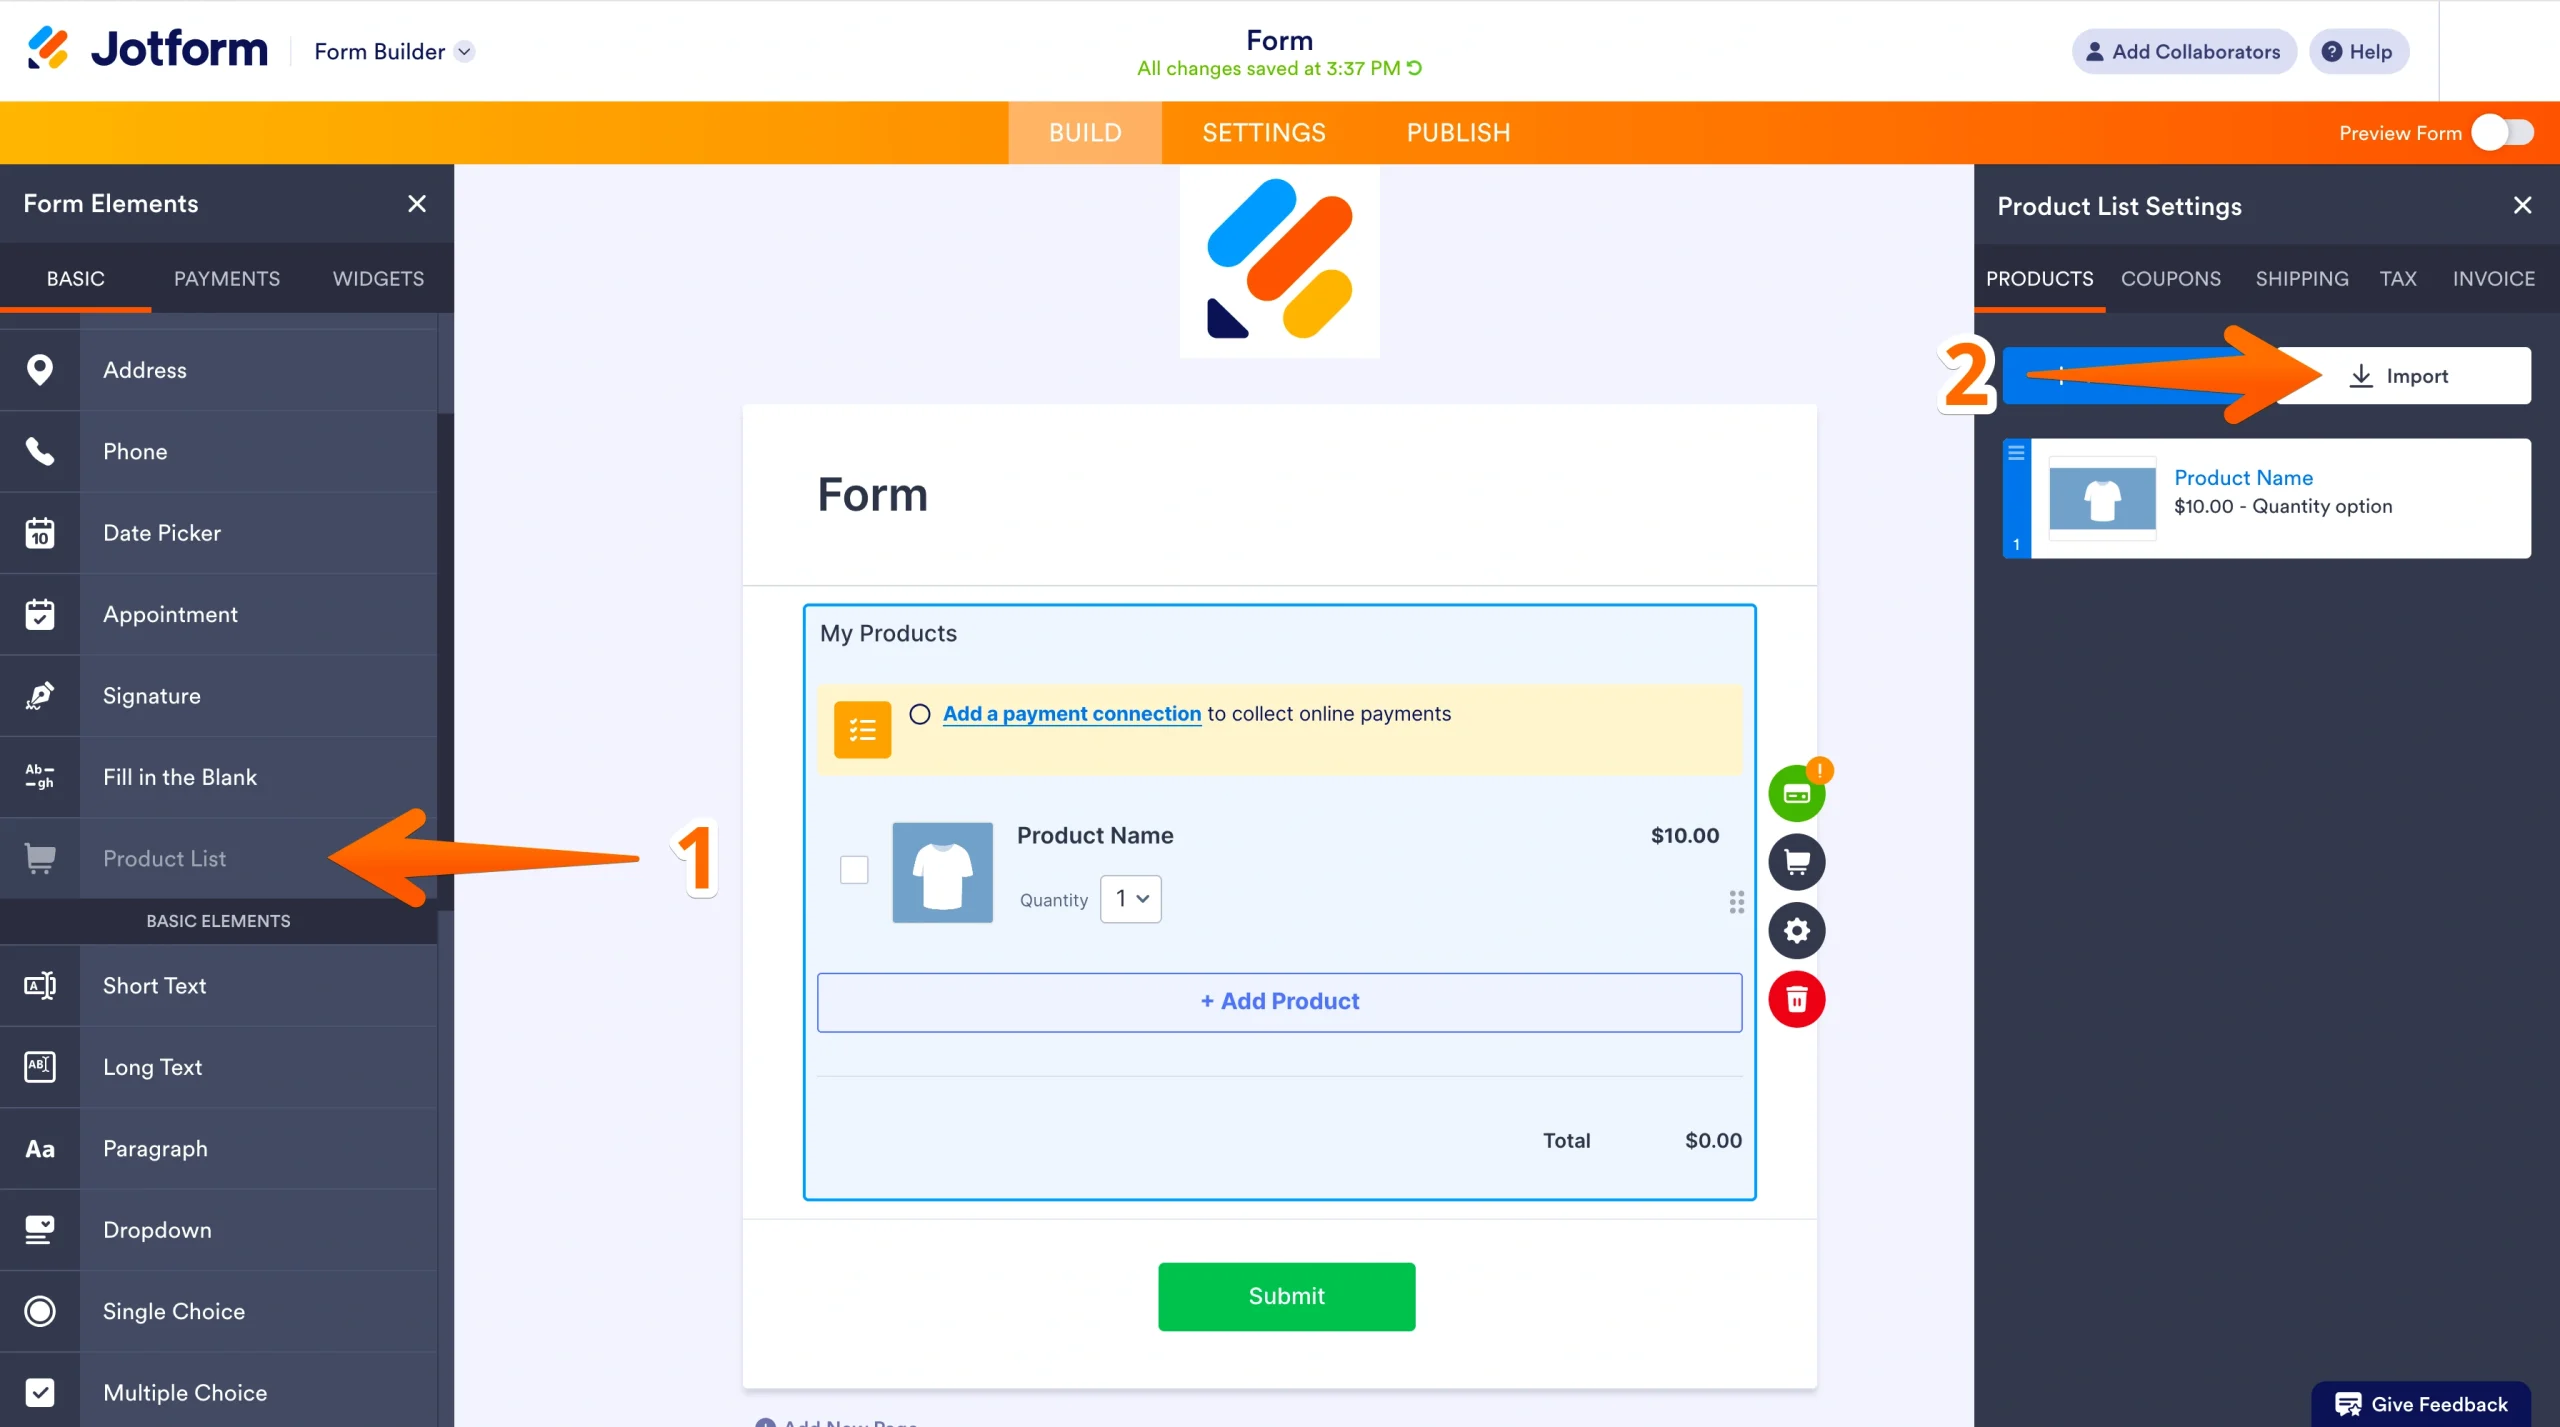2560x1427 pixels.
Task: Open the PUBLISH tab
Action: (1457, 132)
